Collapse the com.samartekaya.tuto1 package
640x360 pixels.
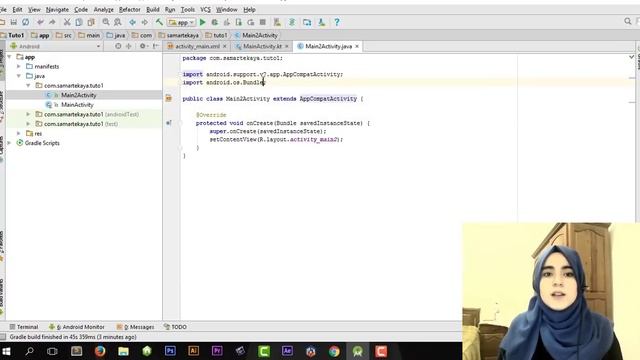(28, 85)
